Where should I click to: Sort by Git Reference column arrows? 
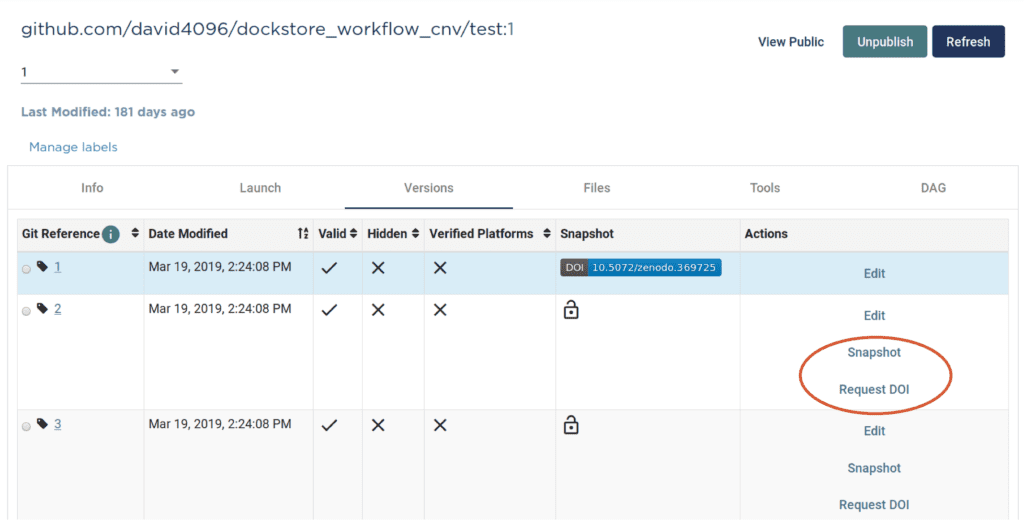tap(135, 233)
